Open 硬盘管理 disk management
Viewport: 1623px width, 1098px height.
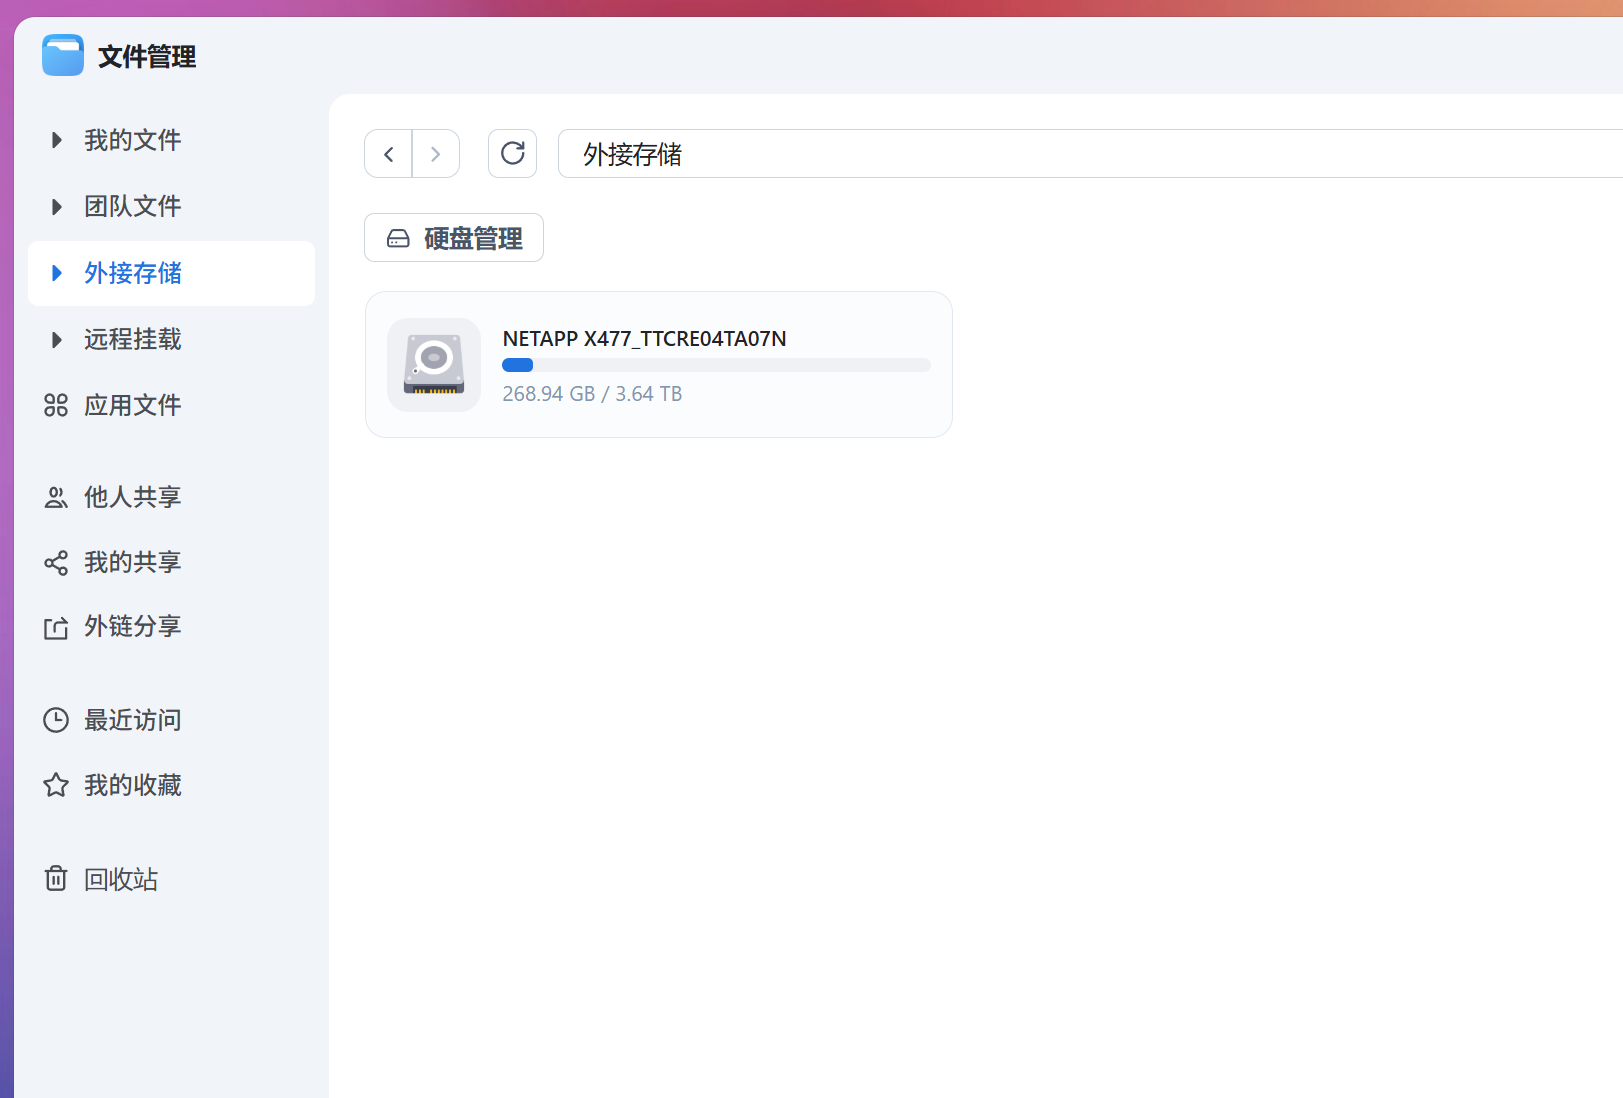coord(453,238)
